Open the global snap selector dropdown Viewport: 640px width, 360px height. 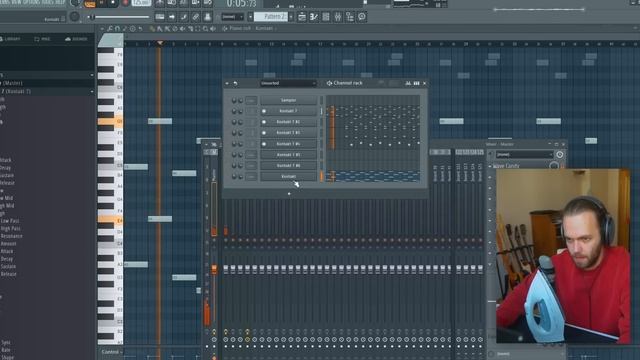click(232, 17)
